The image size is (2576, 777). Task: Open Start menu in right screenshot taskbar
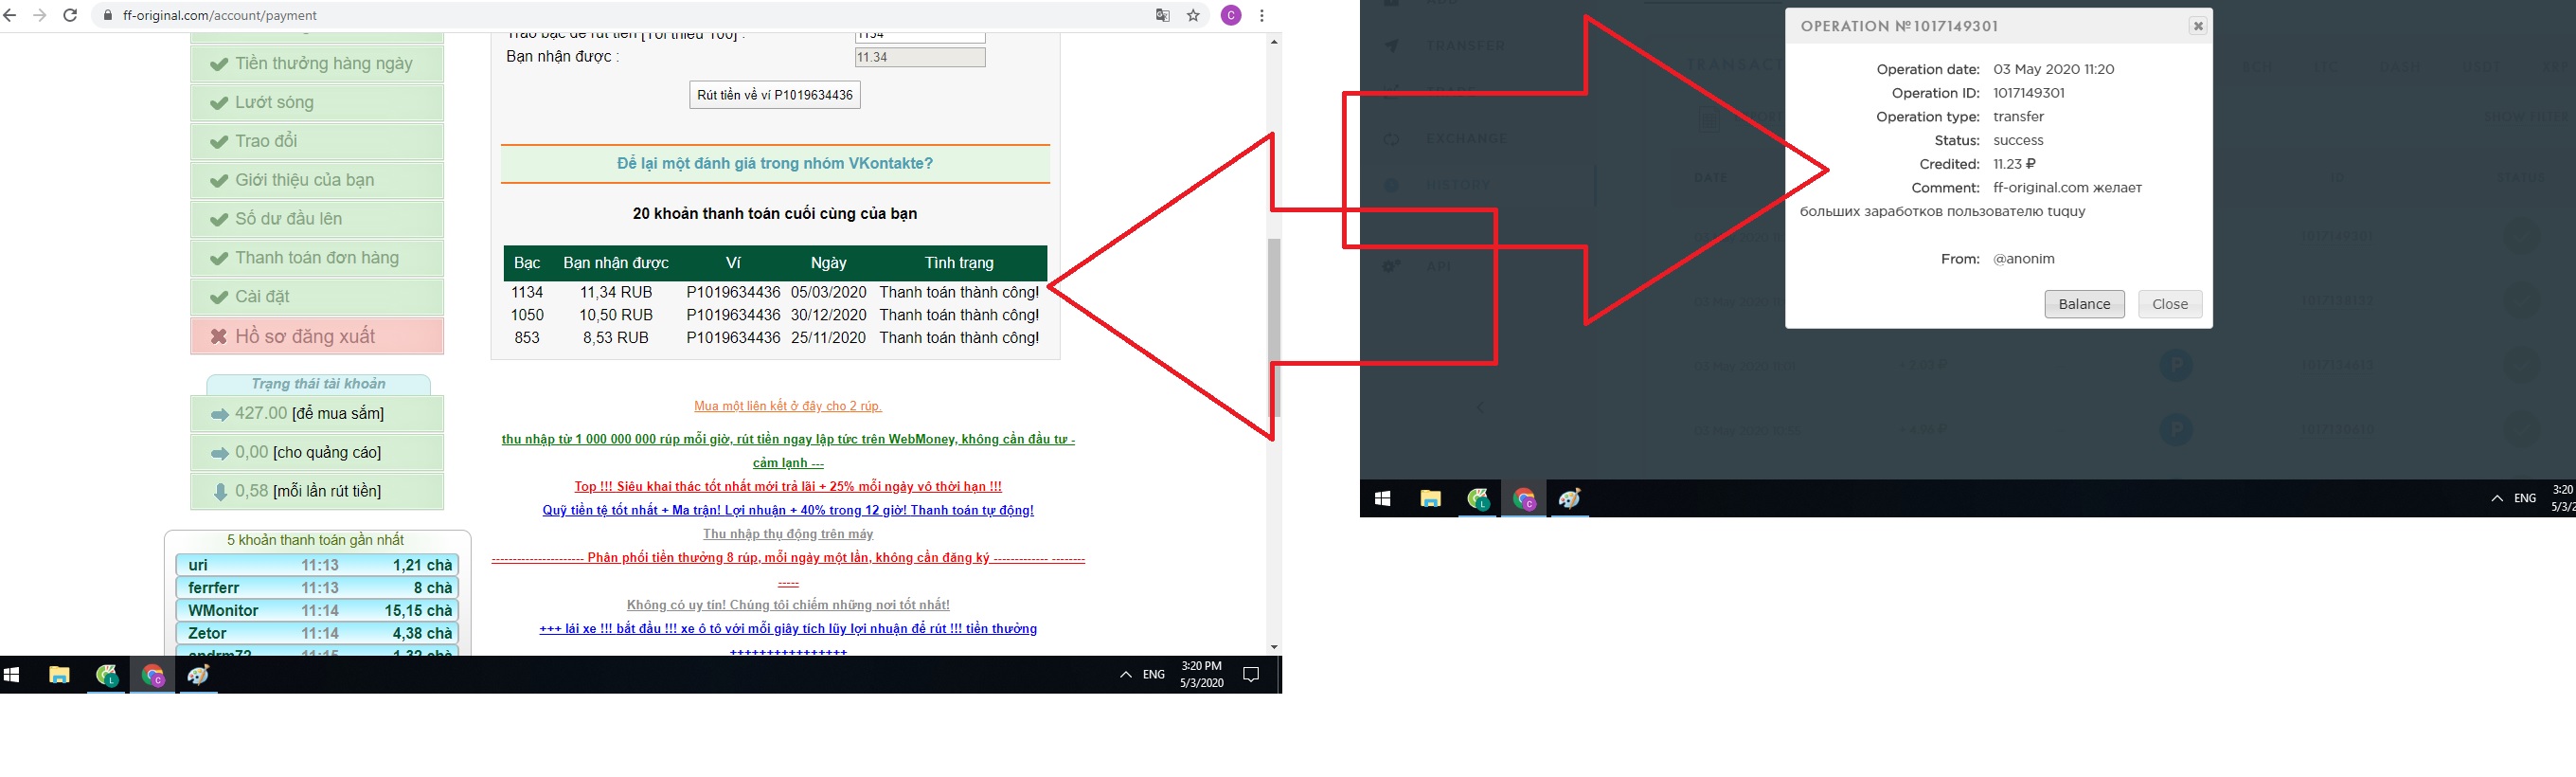pyautogui.click(x=1383, y=499)
